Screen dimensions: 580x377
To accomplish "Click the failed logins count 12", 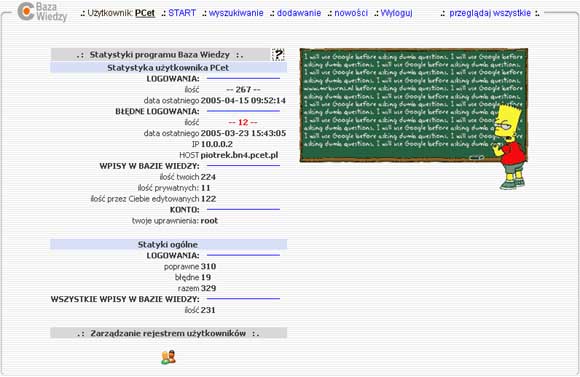I will click(243, 122).
